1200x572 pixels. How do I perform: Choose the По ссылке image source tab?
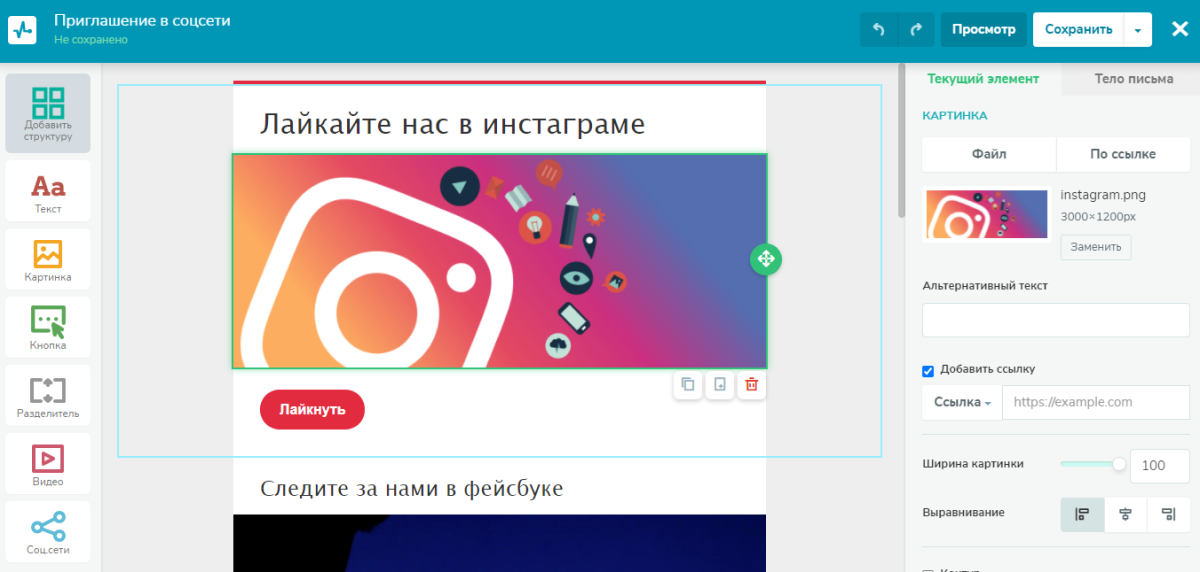(1123, 154)
